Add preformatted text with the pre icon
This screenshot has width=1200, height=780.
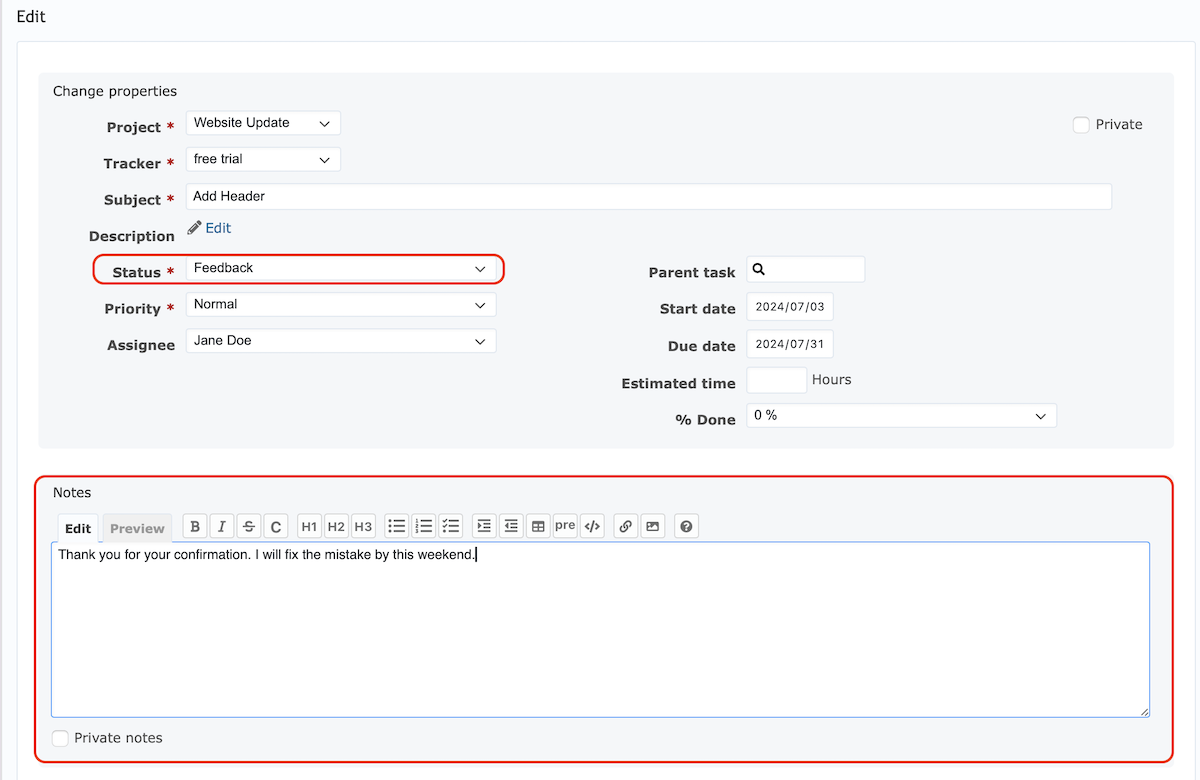click(565, 525)
